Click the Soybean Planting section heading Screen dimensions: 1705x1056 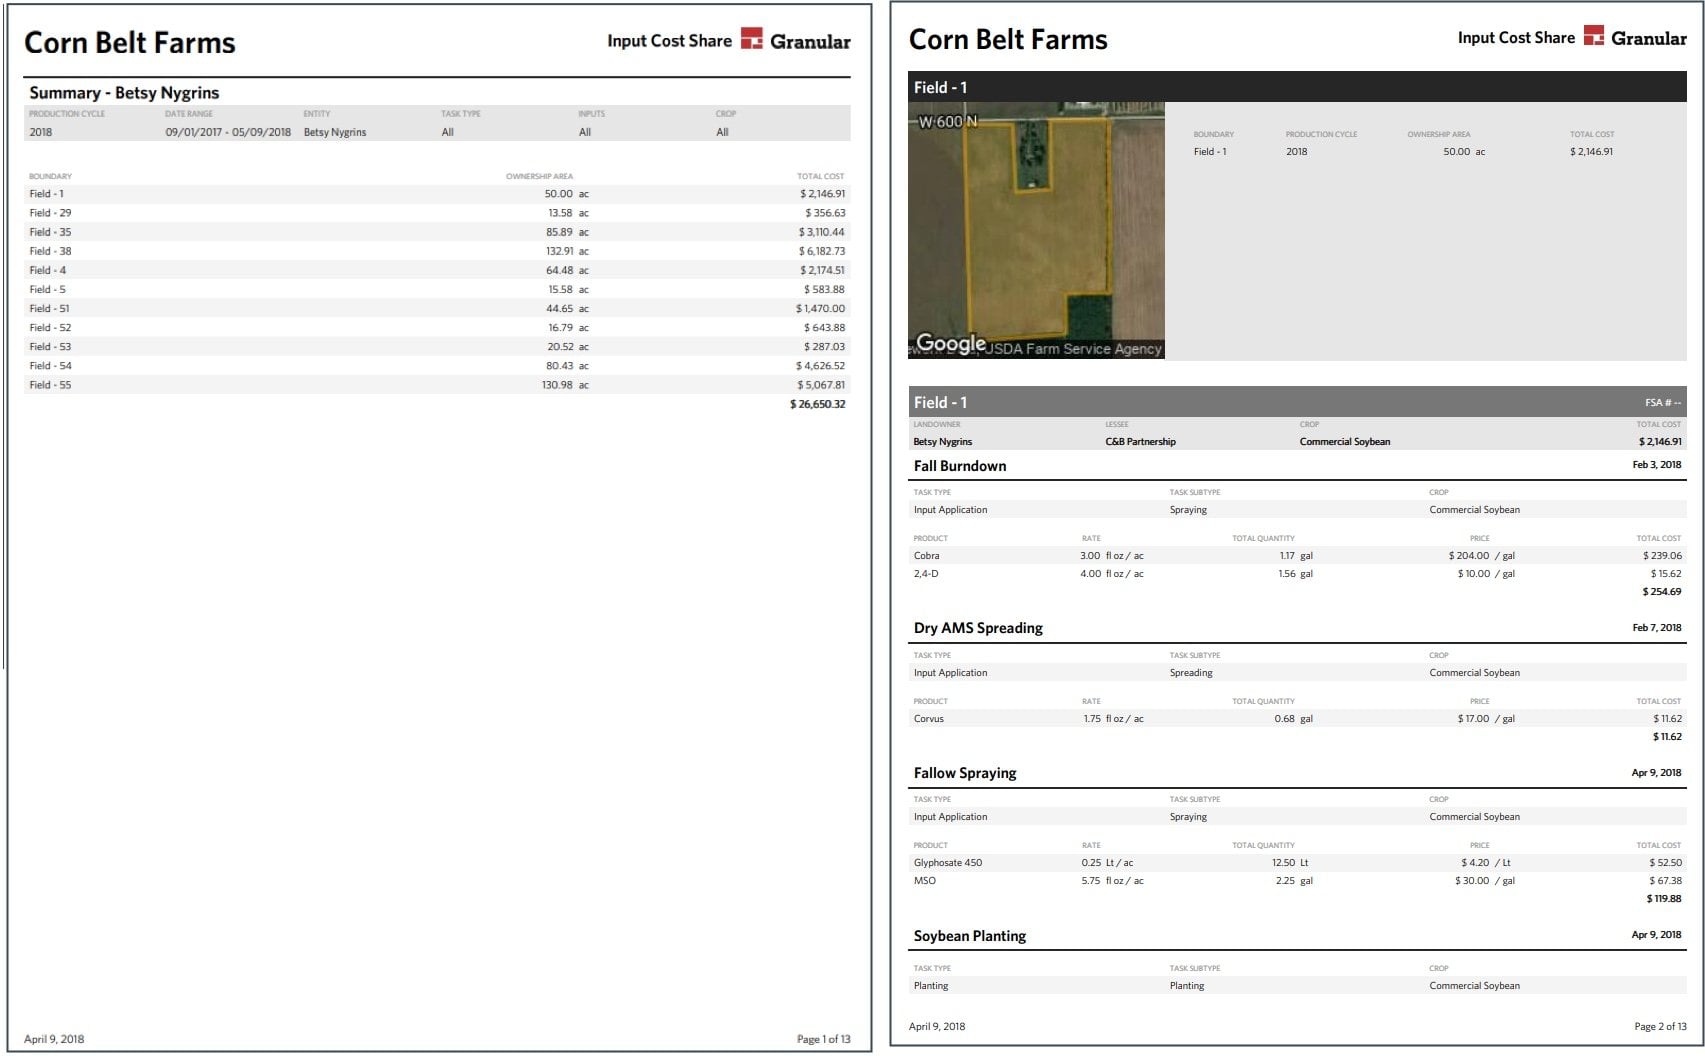coord(970,936)
